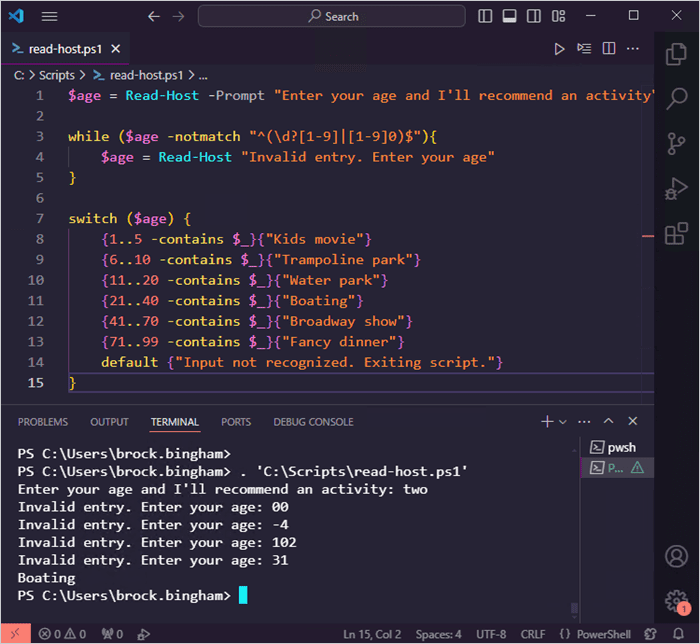Select the read-host.ps1 editor tab
This screenshot has height=644, width=700.
pyautogui.click(x=65, y=49)
